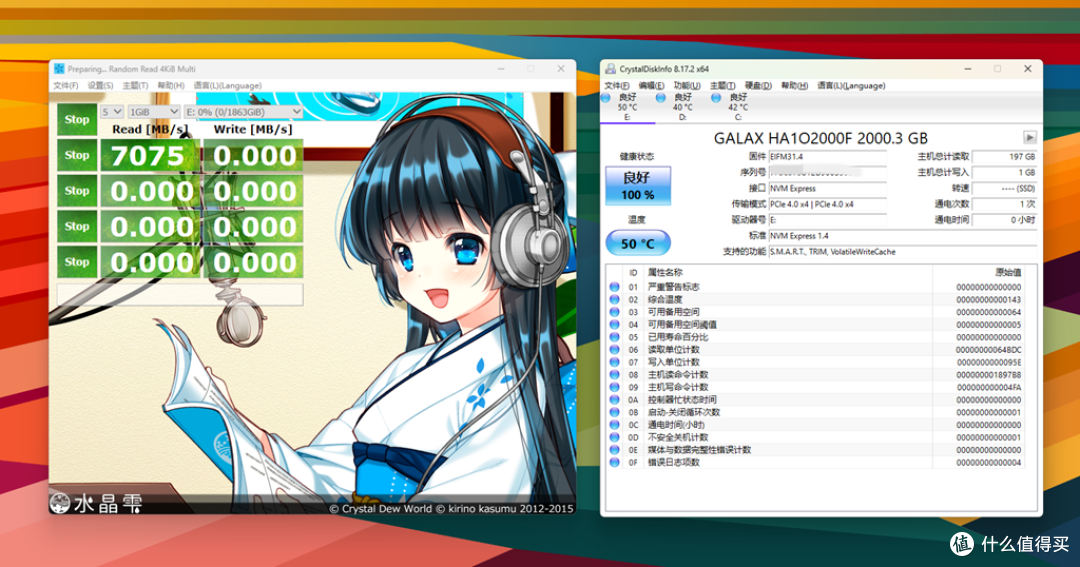The height and width of the screenshot is (567, 1080).
Task: Click the 50 °C temperature button
Action: (638, 243)
